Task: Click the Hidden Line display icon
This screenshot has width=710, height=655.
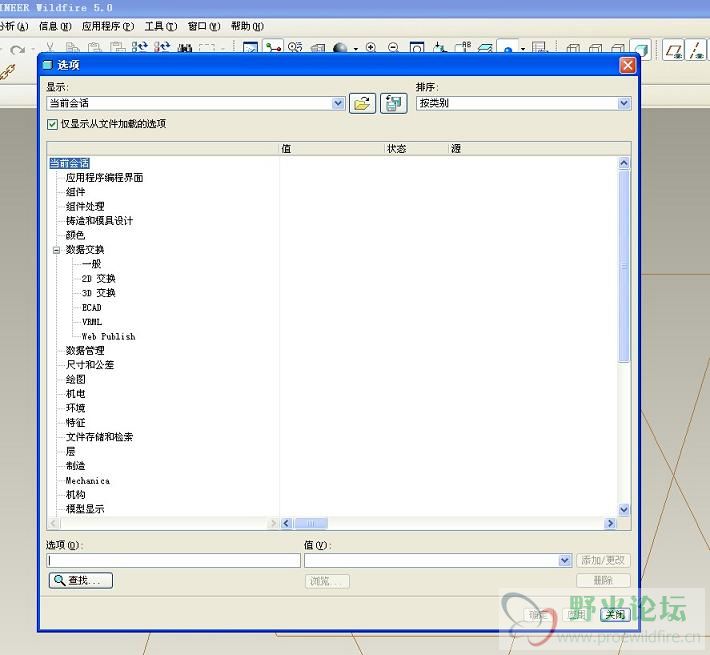Action: (595, 48)
